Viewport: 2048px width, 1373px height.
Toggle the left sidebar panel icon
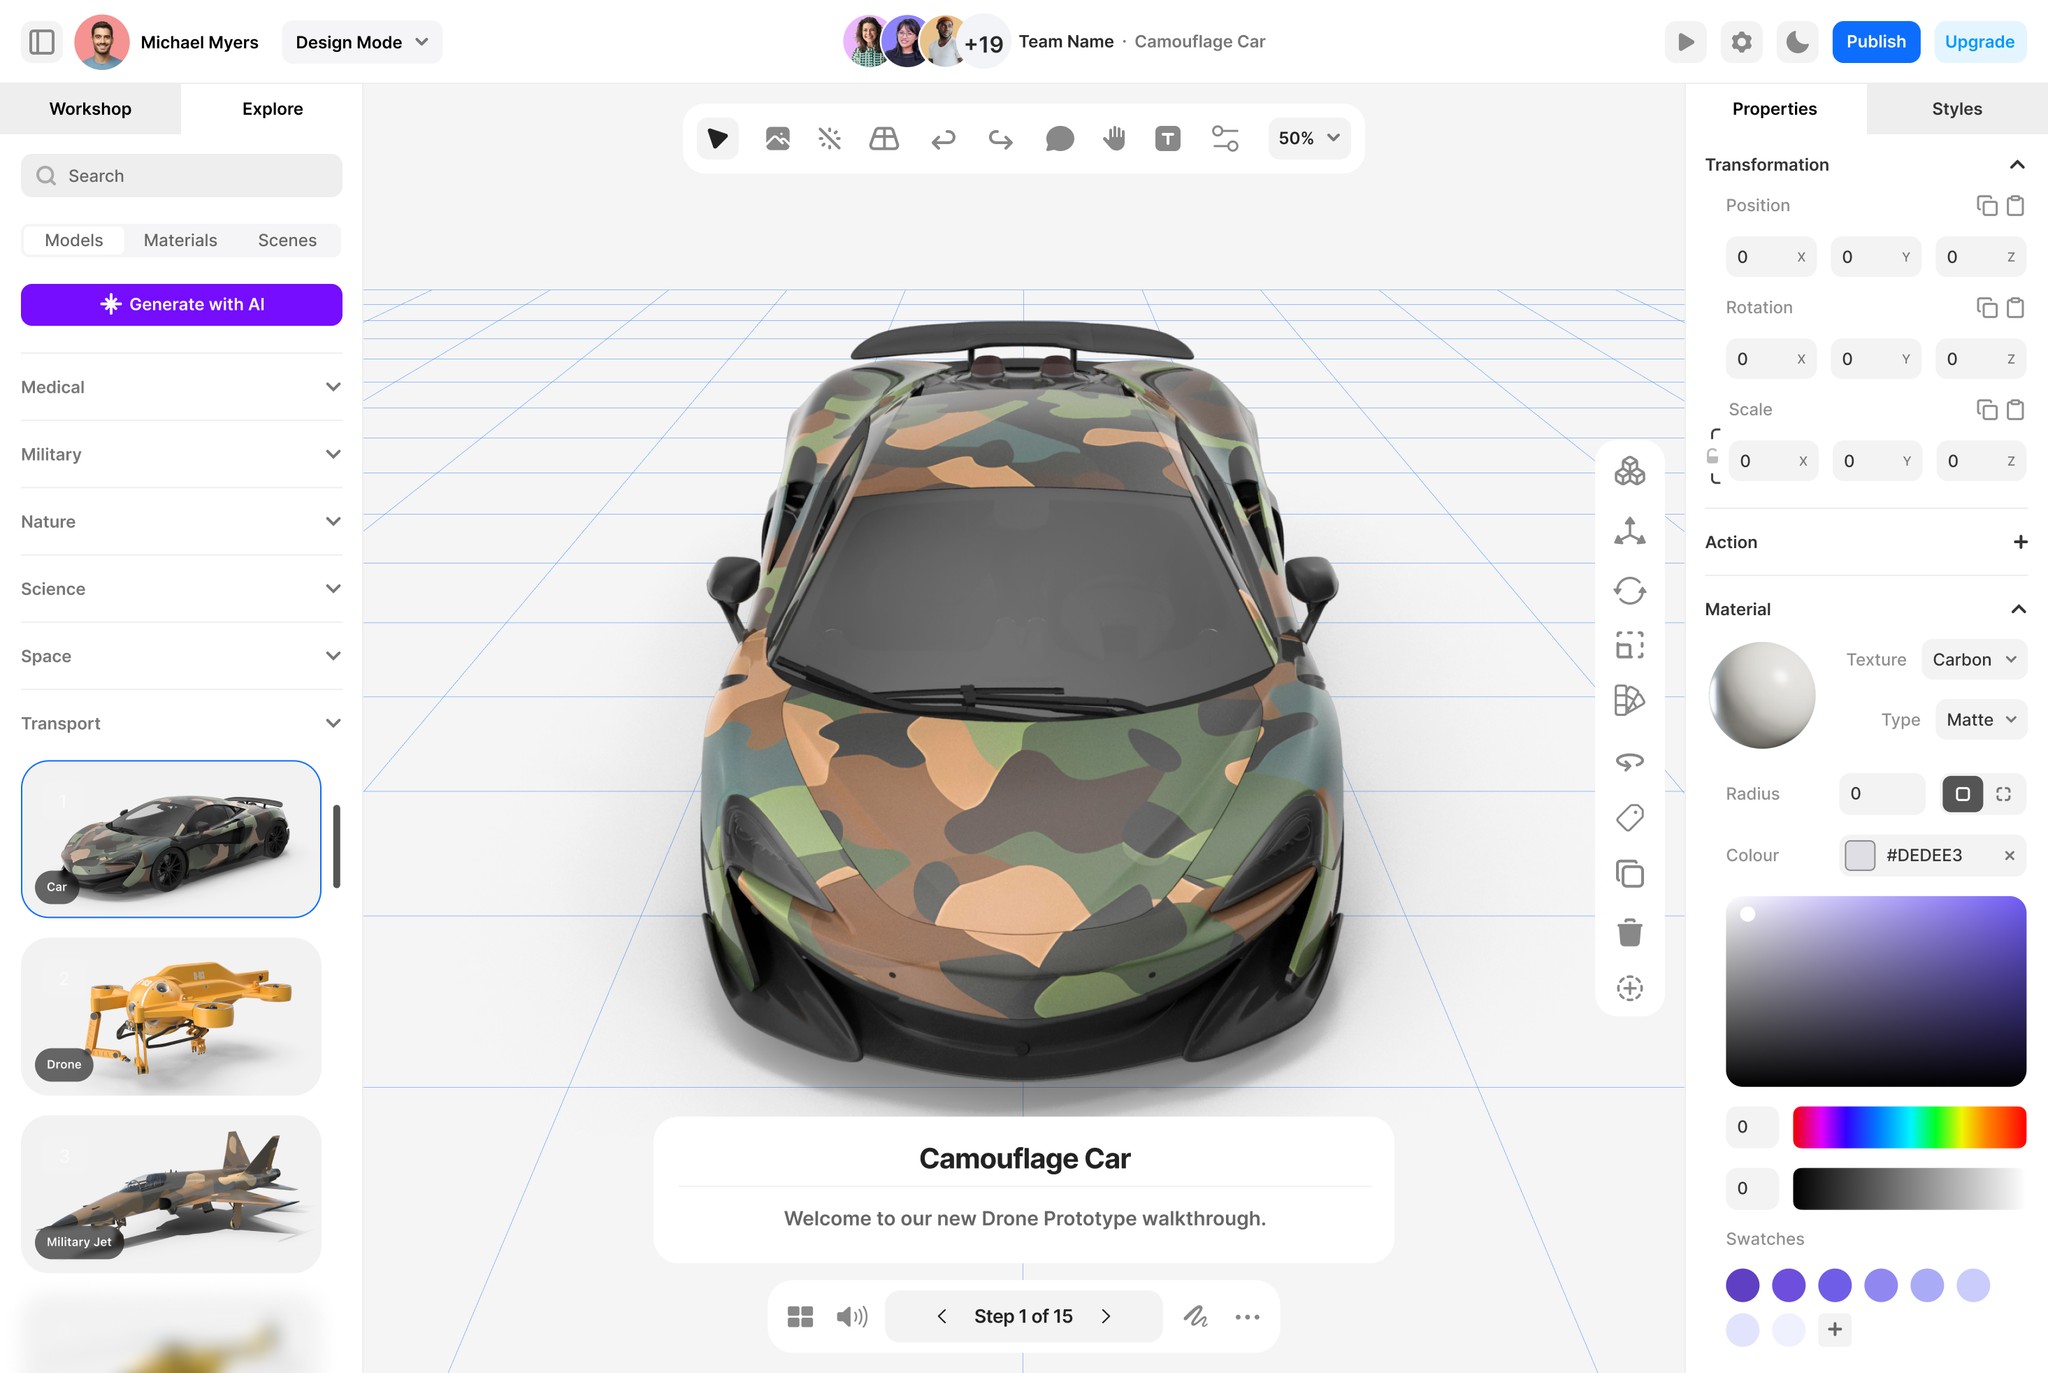(42, 42)
